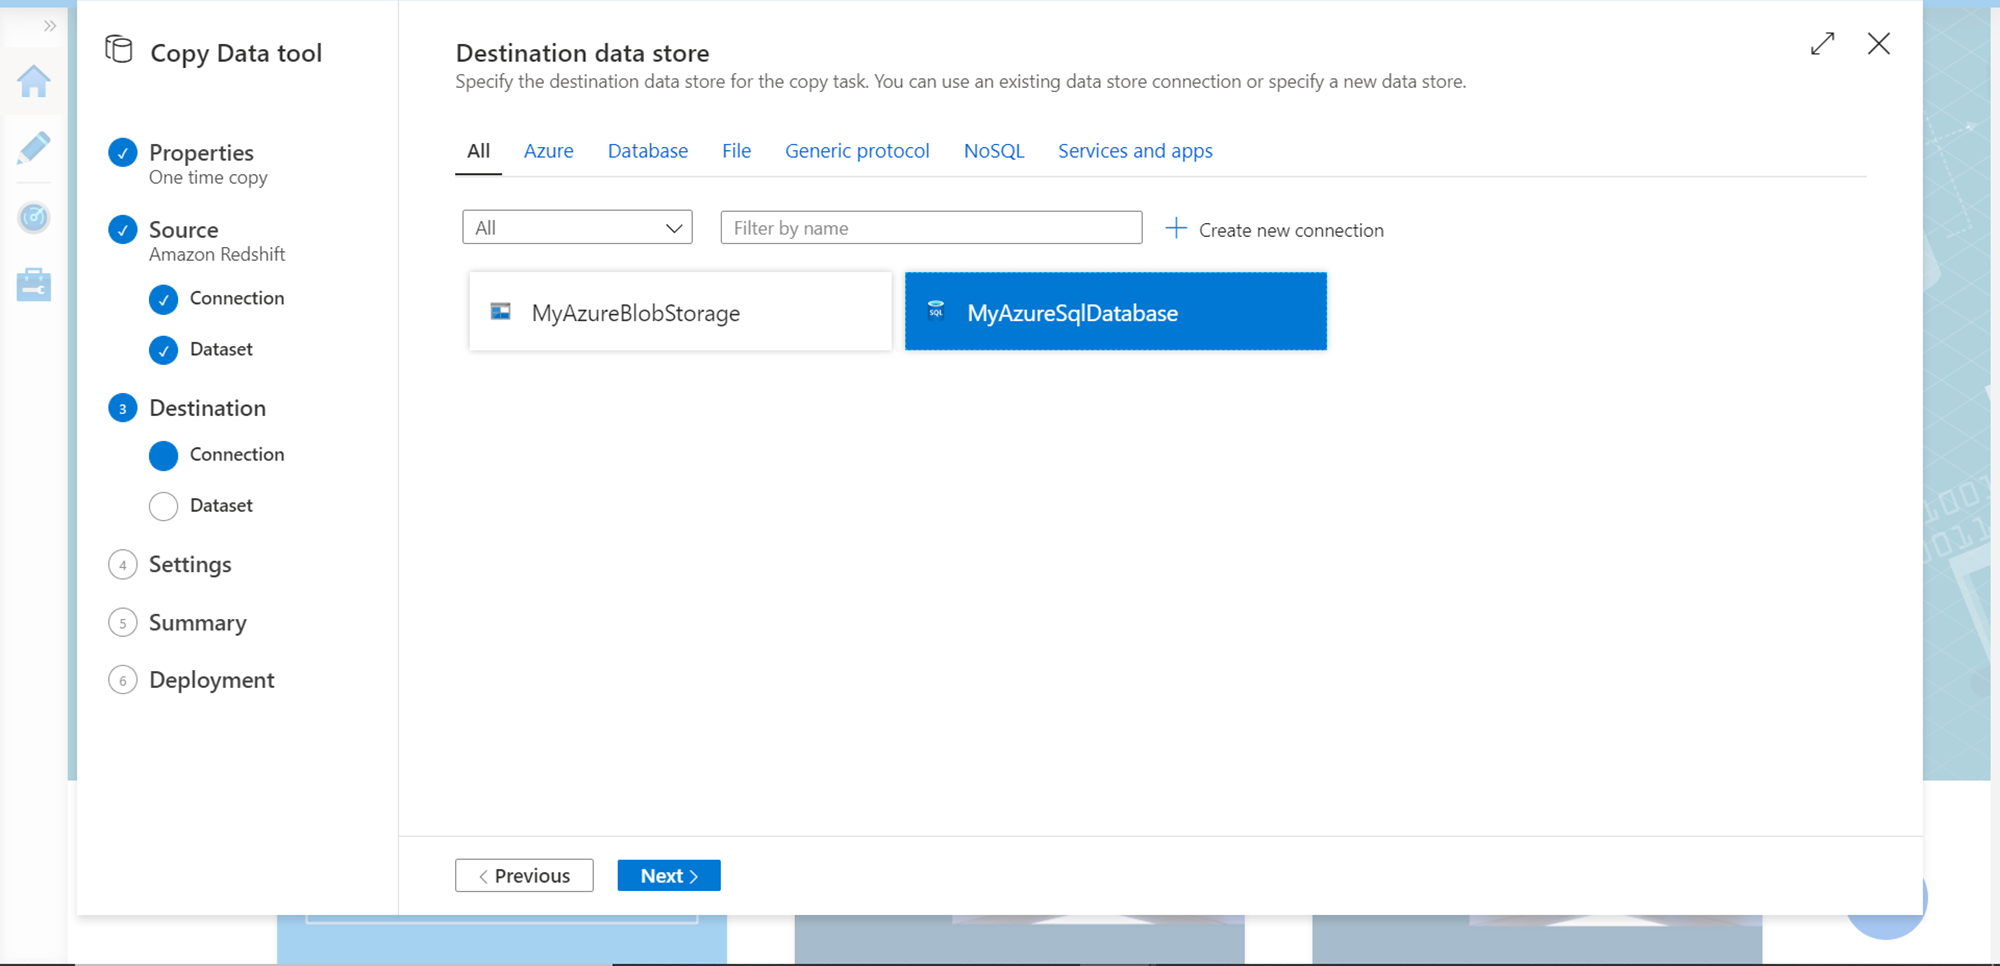The image size is (2000, 966).
Task: Open the Destination Connection sub-step
Action: 237,454
